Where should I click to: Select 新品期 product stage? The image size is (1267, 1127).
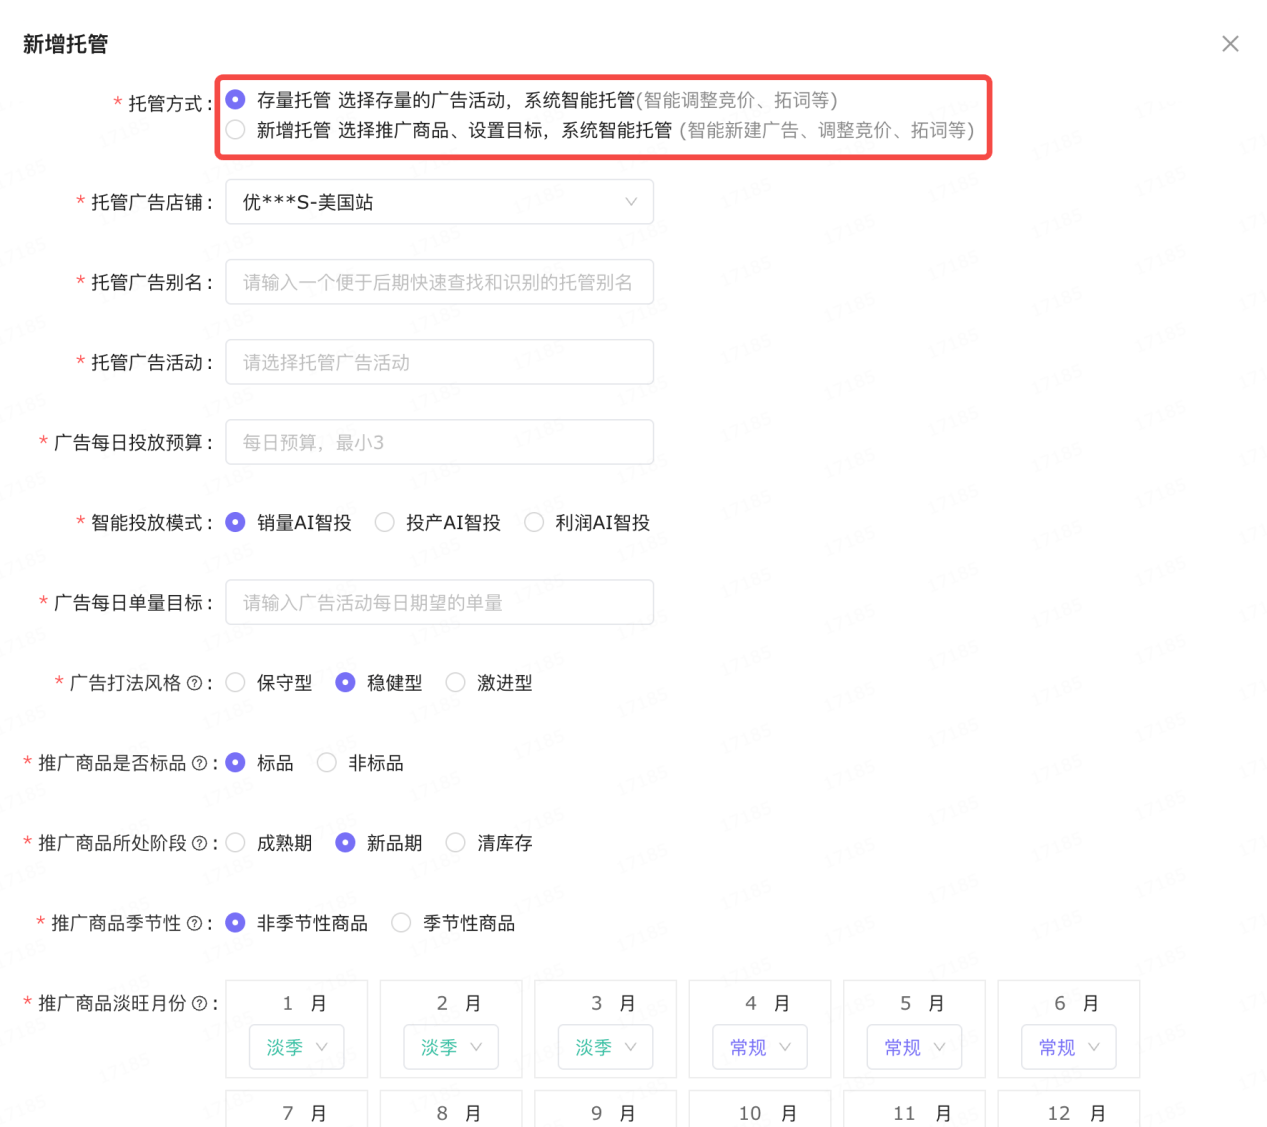tap(346, 842)
